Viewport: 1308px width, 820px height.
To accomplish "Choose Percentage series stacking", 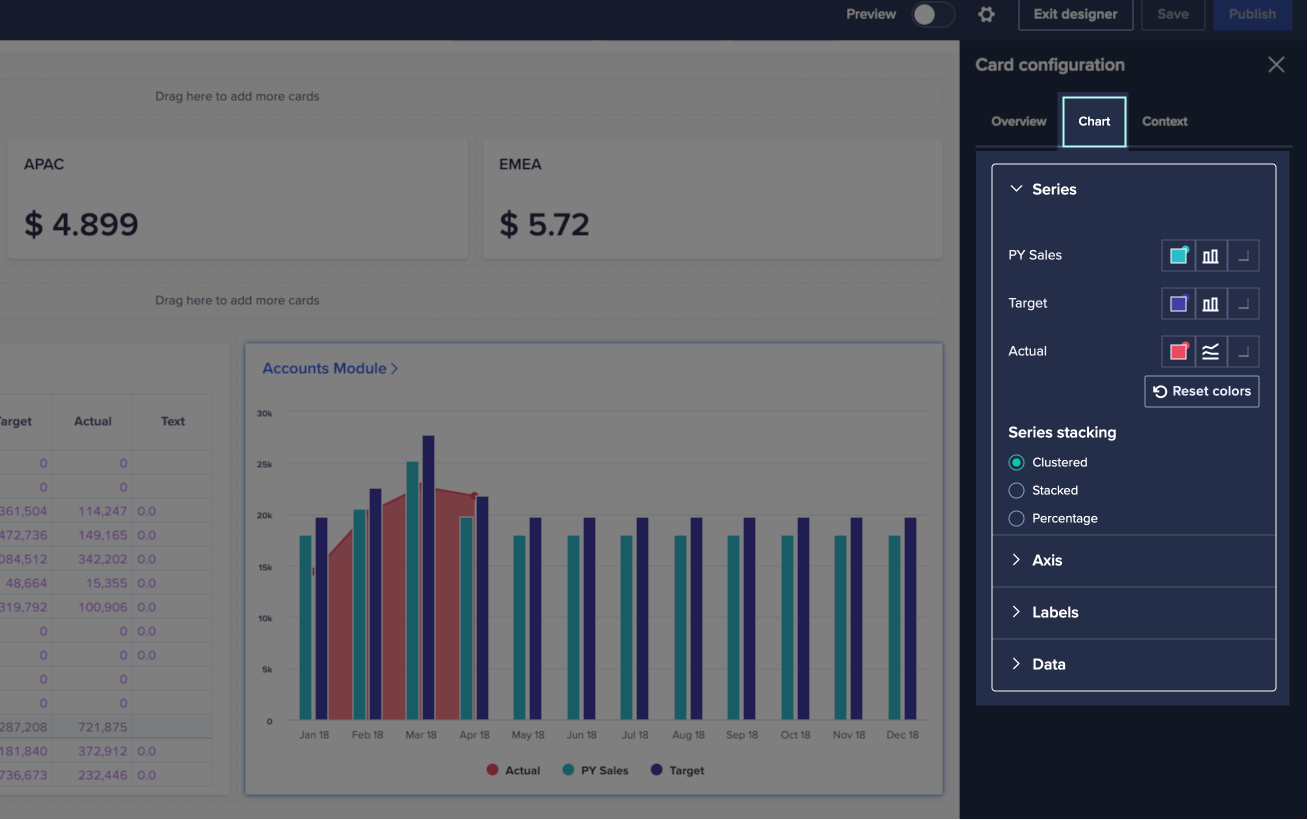I will tap(1016, 518).
